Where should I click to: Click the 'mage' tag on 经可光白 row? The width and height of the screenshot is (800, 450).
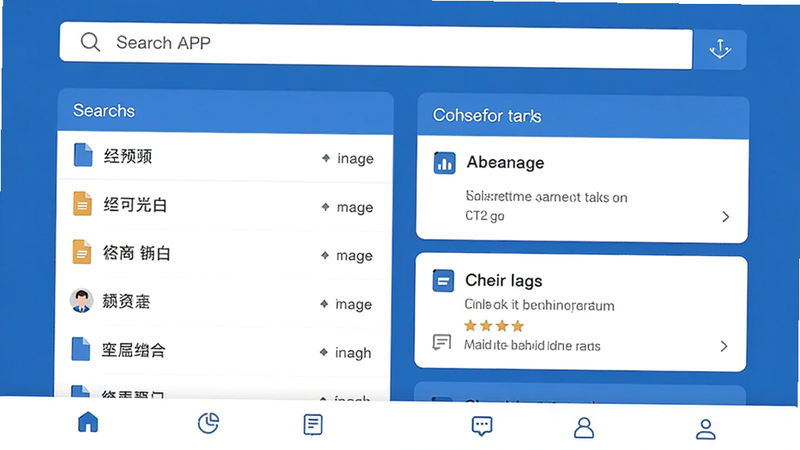click(355, 208)
